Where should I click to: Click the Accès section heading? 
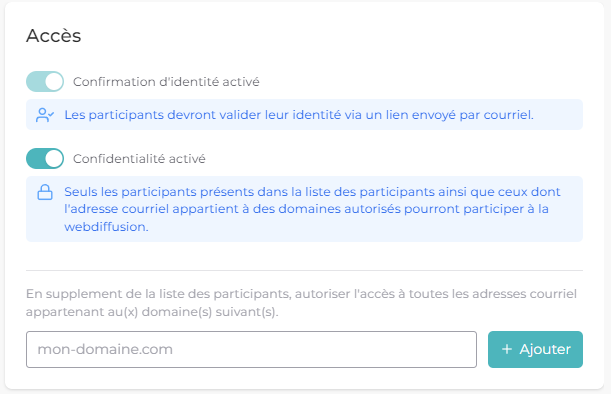[54, 36]
